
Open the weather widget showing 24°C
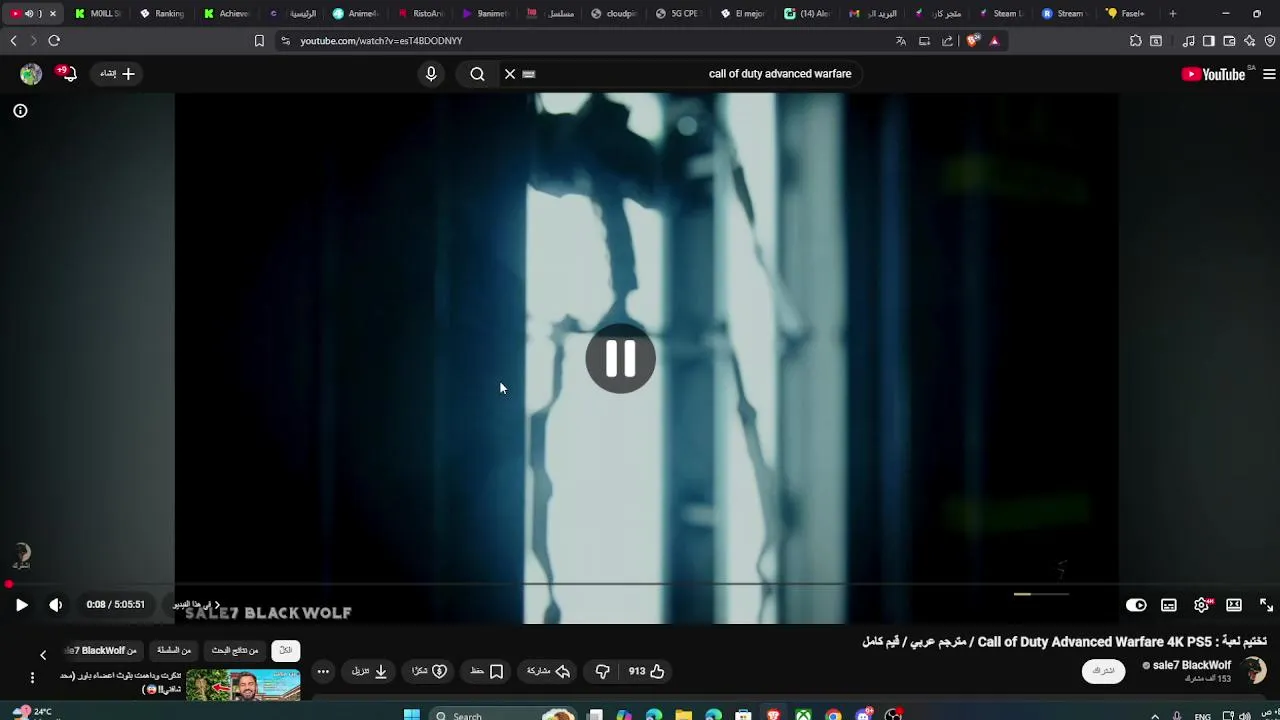pyautogui.click(x=30, y=712)
